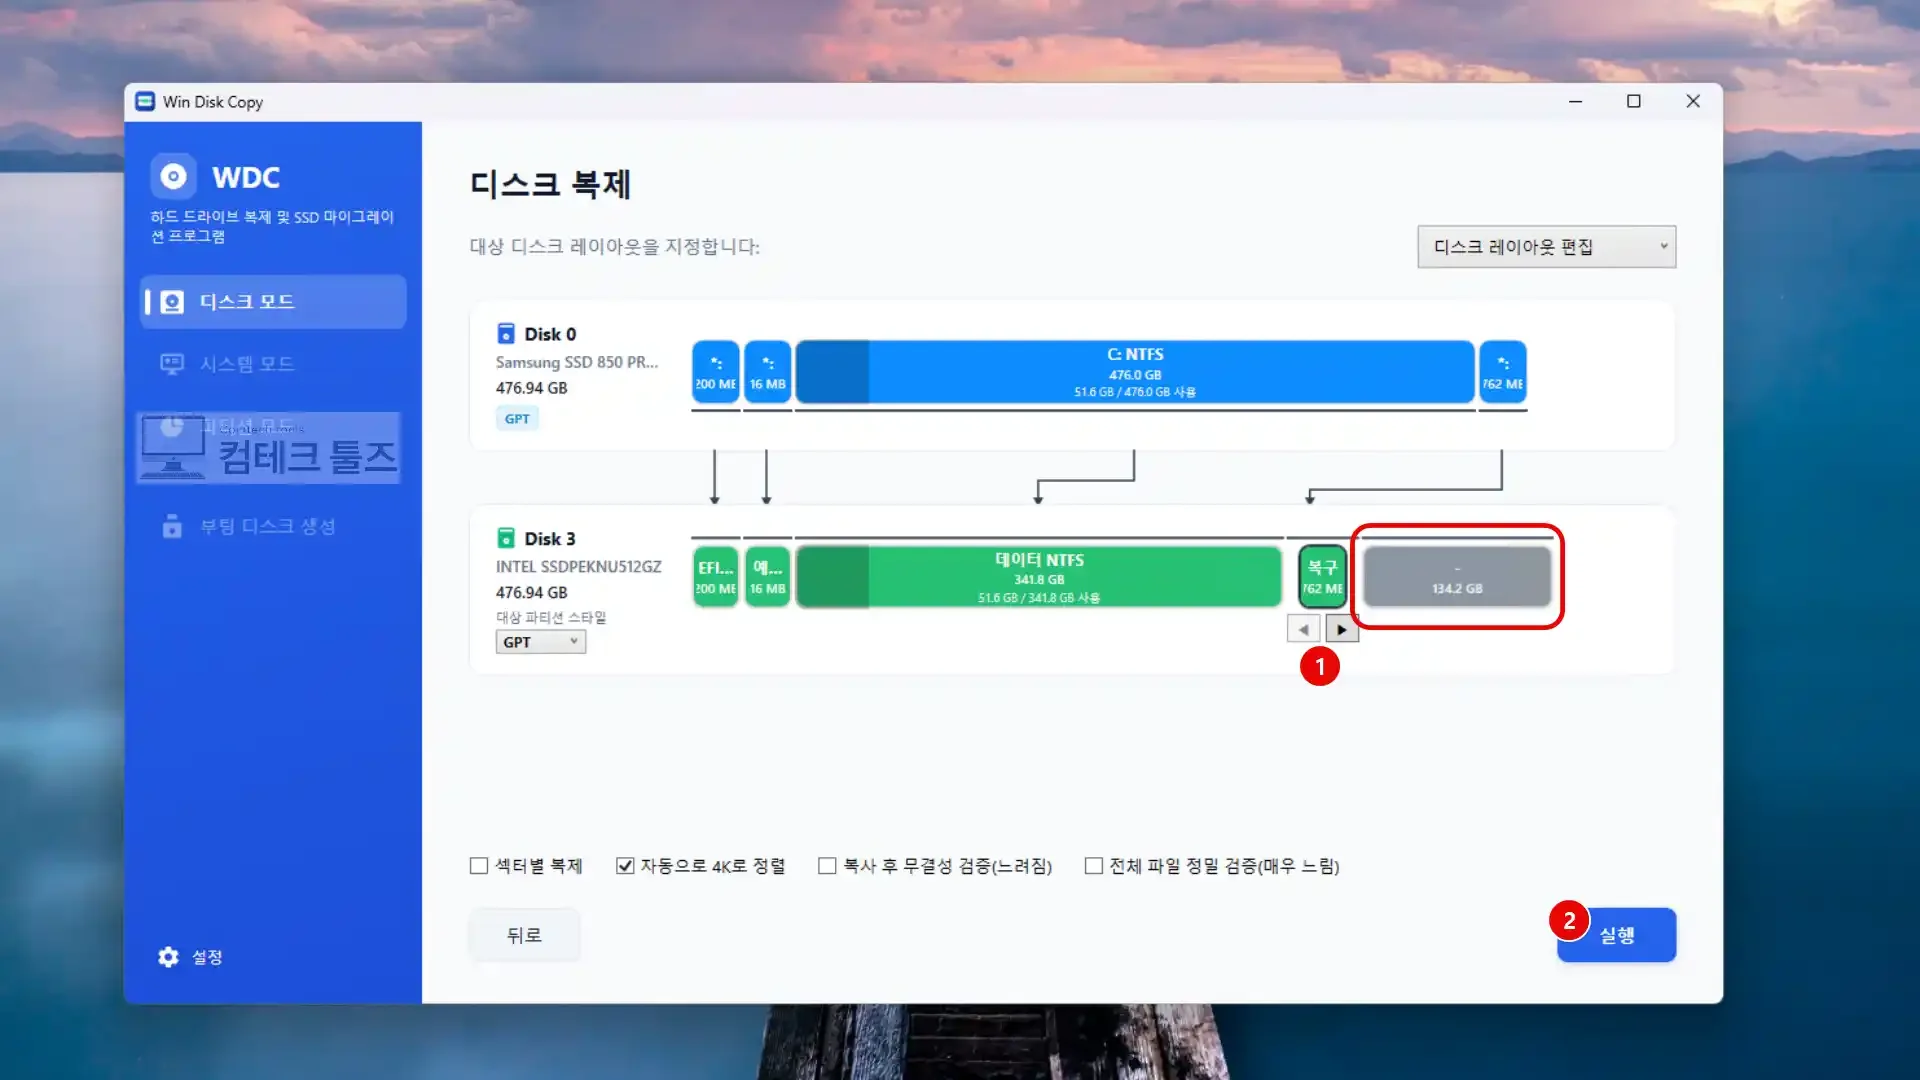Click the Execute (실행) button
This screenshot has width=1920, height=1080.
click(1616, 935)
